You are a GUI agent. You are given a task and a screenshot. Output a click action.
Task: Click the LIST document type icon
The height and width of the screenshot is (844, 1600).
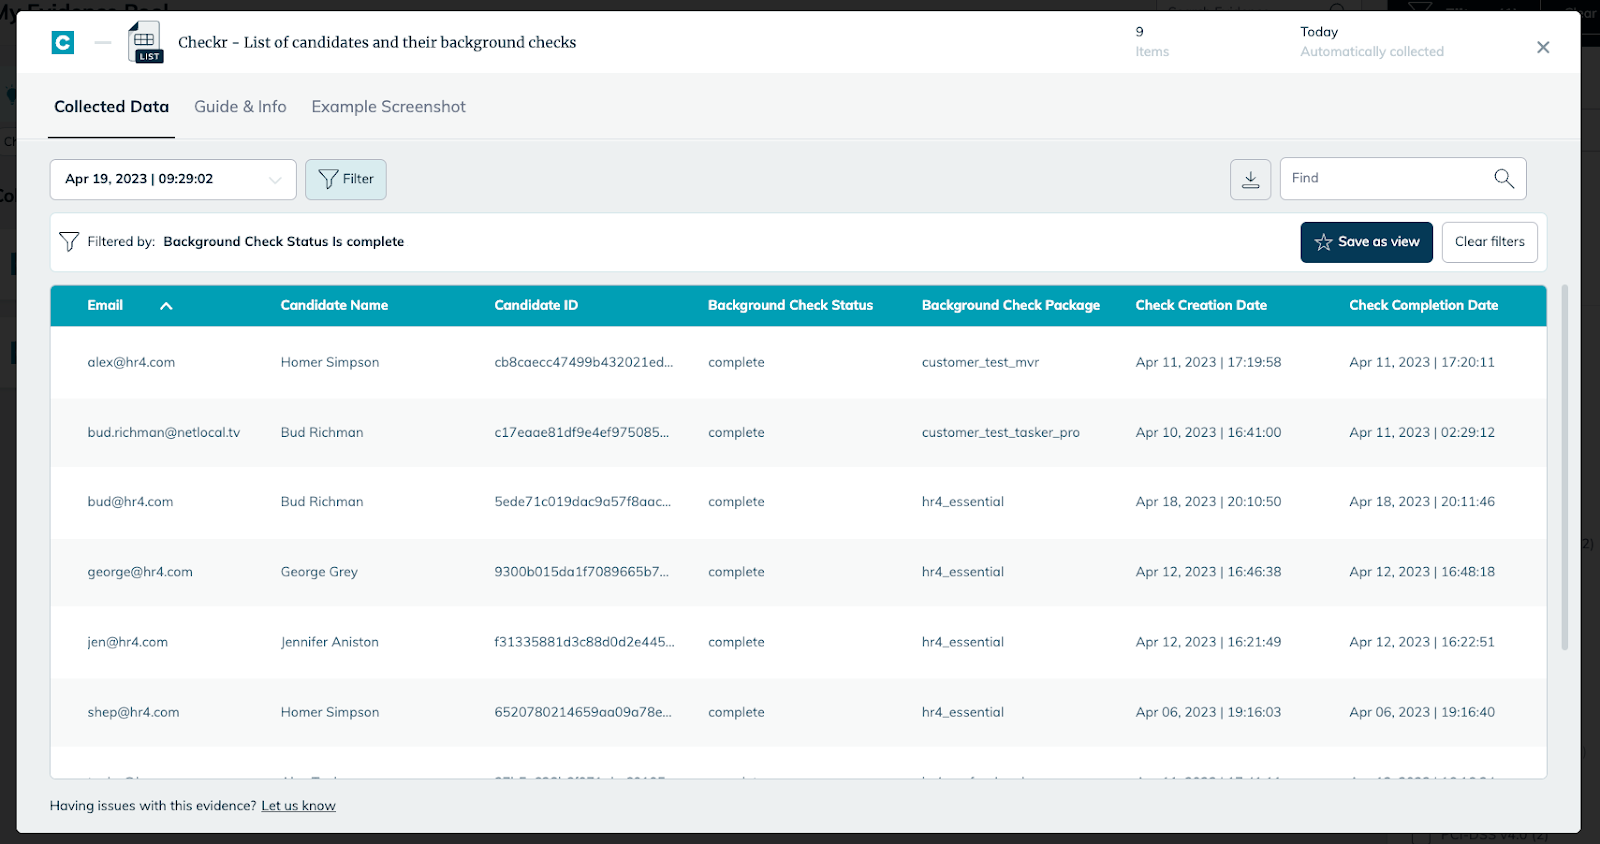pos(145,42)
